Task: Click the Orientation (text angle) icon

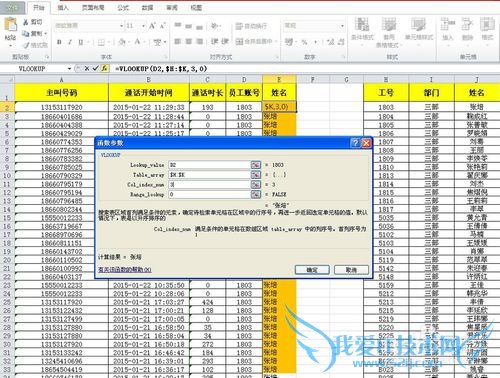Action: point(215,25)
